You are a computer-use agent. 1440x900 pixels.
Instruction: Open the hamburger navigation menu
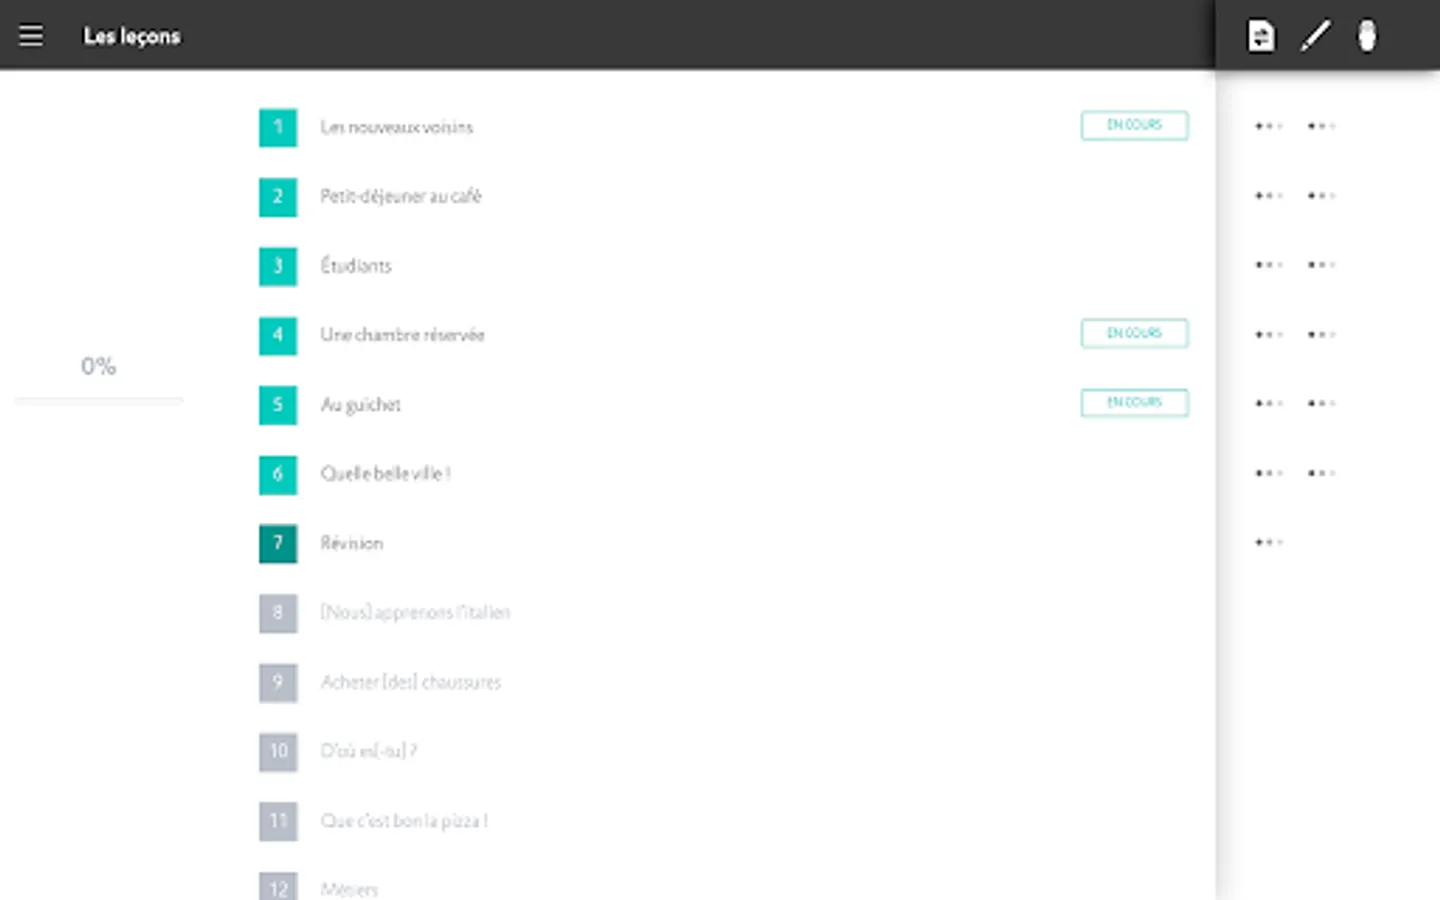31,36
